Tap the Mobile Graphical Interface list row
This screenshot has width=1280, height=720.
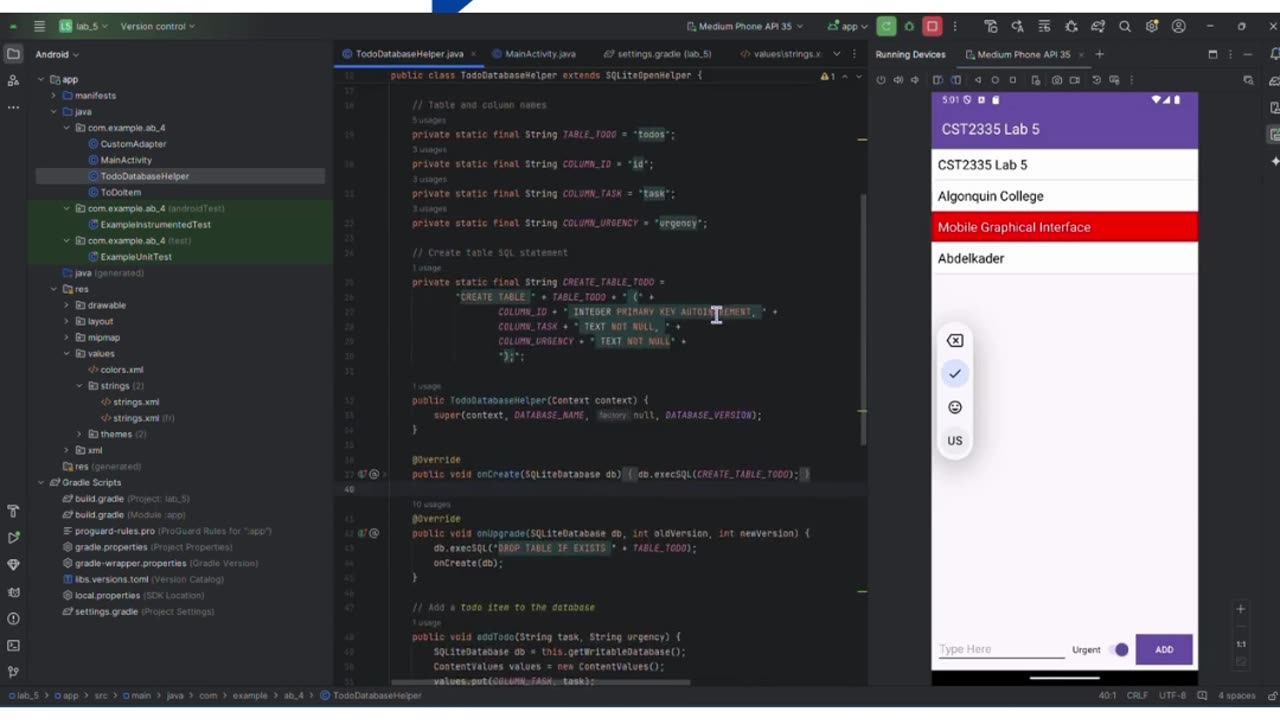[1064, 227]
